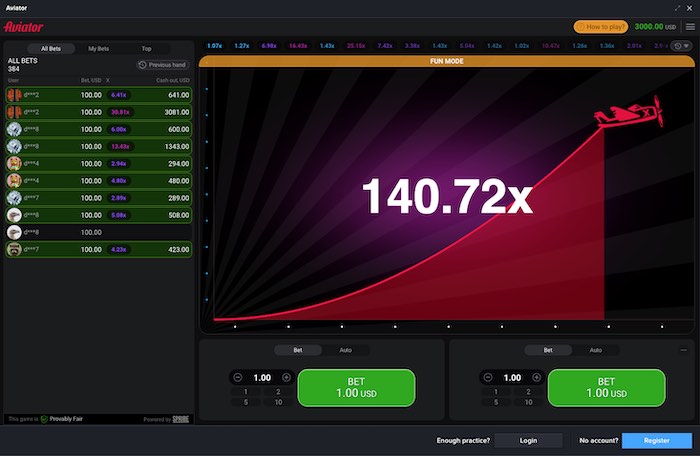Click the Login button

(x=529, y=440)
